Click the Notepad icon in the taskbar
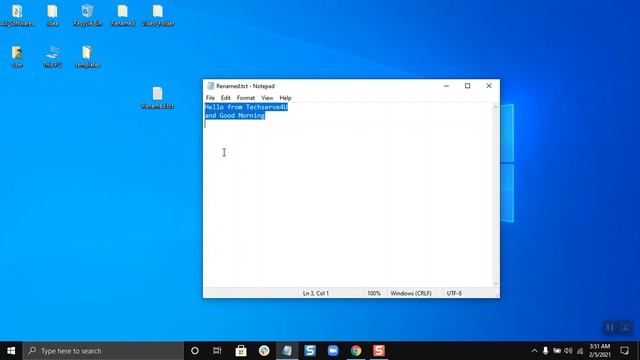Image resolution: width=640 pixels, height=360 pixels. point(287,351)
